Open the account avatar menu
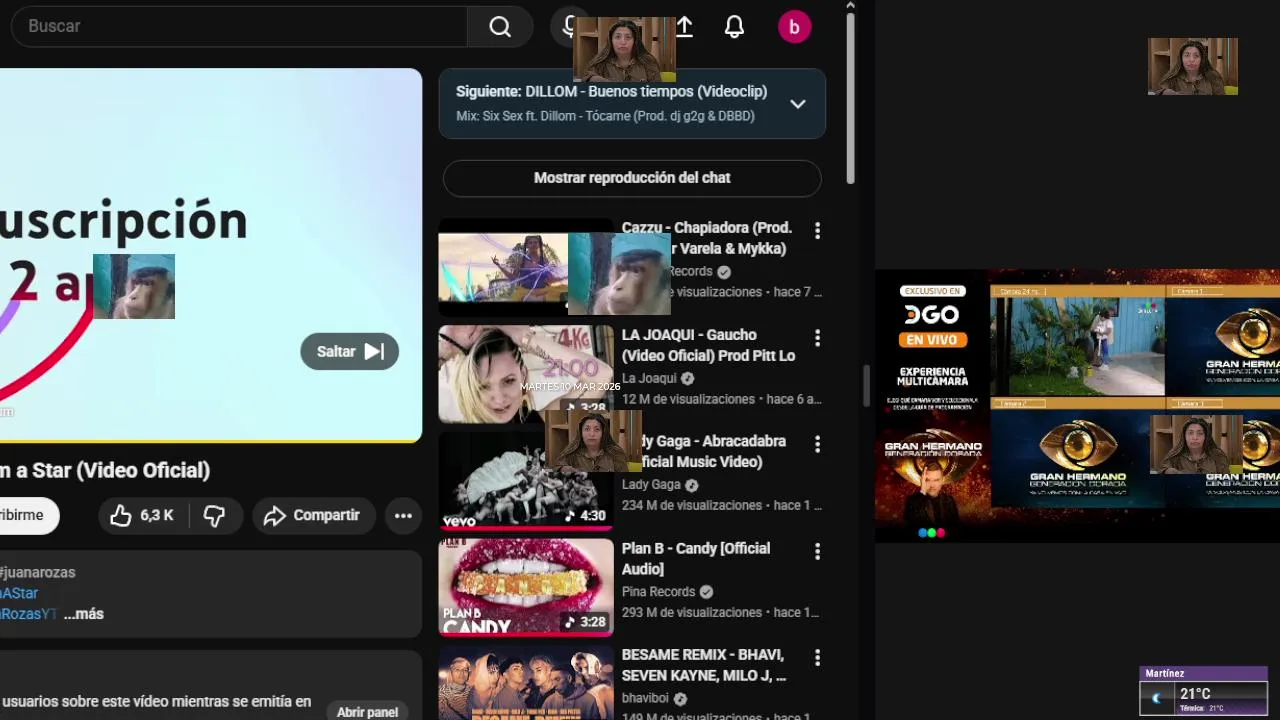1280x720 pixels. click(794, 27)
